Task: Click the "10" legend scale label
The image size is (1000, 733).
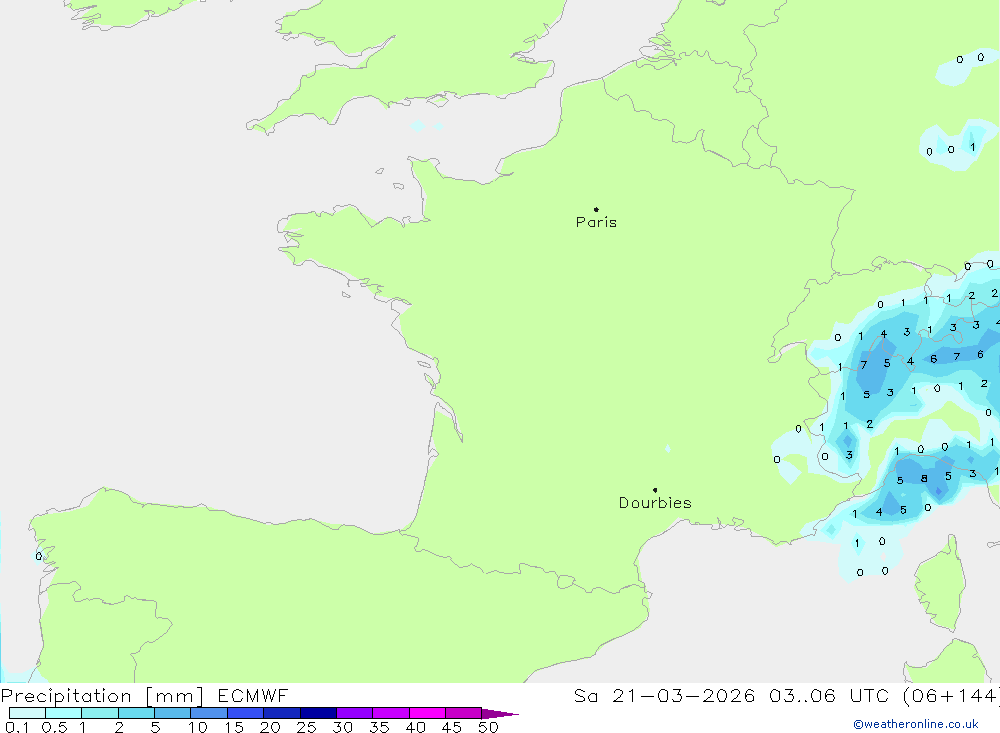Action: [x=198, y=727]
